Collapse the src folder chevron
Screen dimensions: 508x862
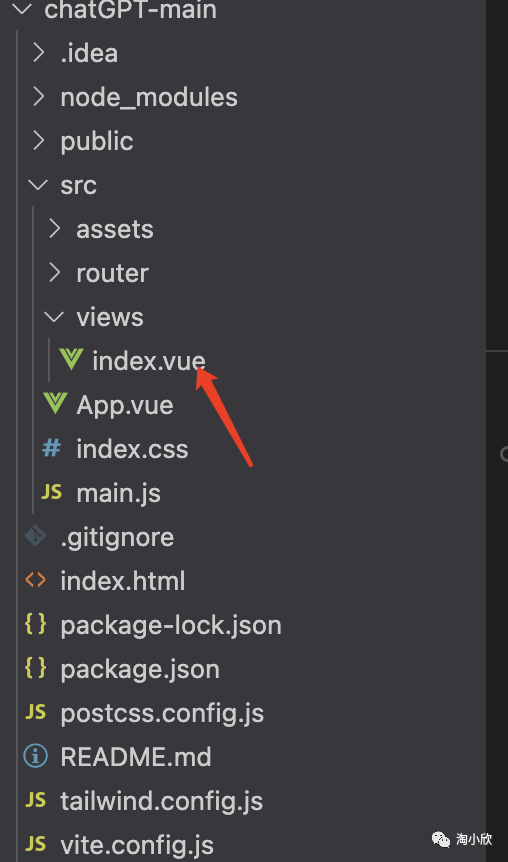click(38, 185)
